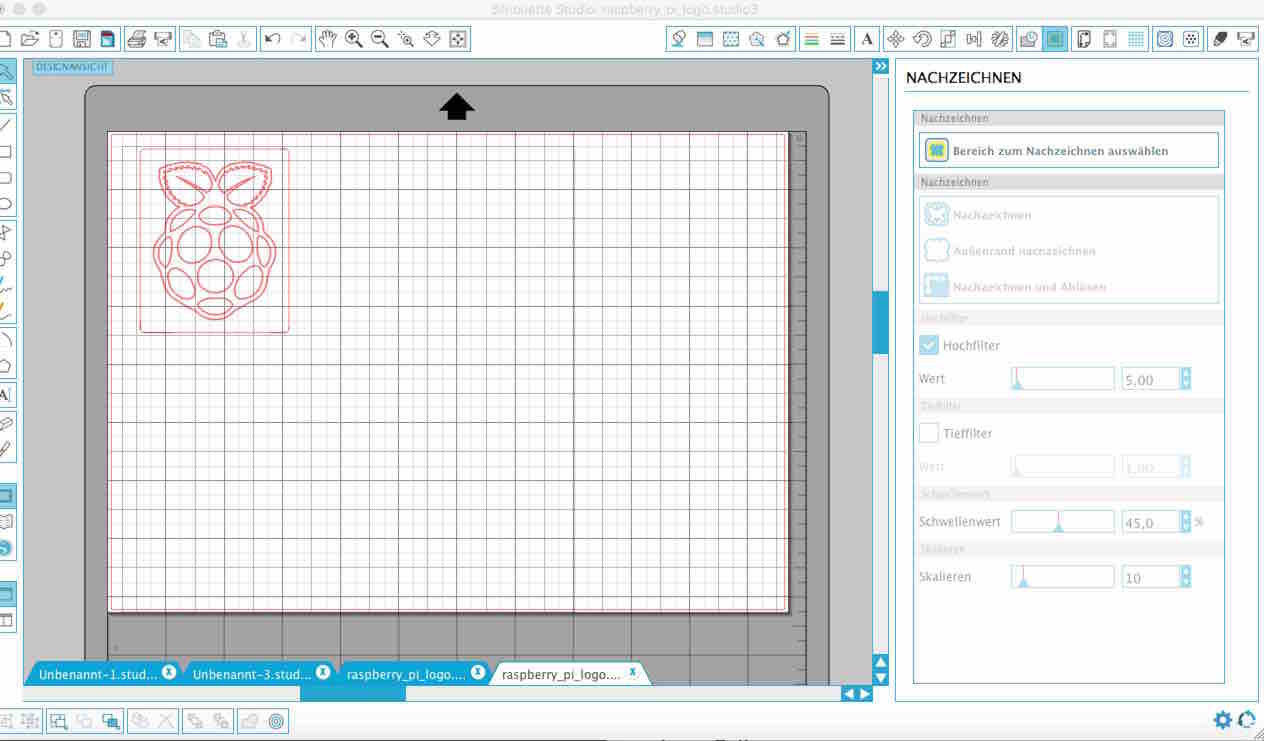Viewport: 1264px width, 741px height.
Task: Close the Unbenannt-1 tab with its x
Action: coord(169,672)
